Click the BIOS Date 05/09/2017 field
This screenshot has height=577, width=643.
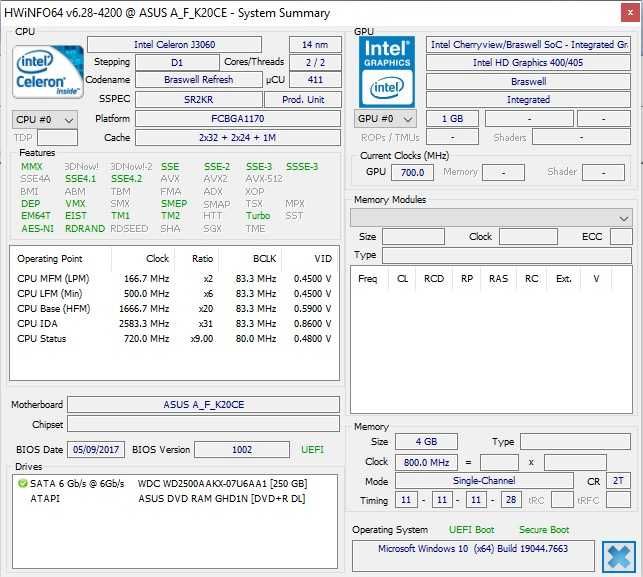[x=96, y=450]
